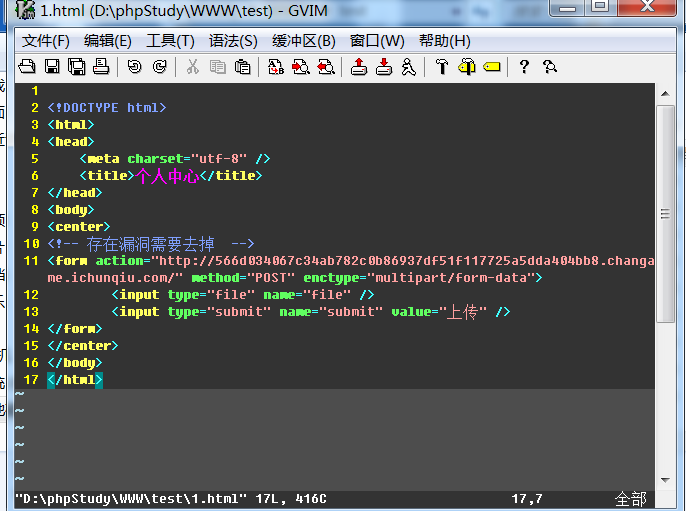686x511 pixels.
Task: Click the input type="file" line
Action: (x=243, y=295)
